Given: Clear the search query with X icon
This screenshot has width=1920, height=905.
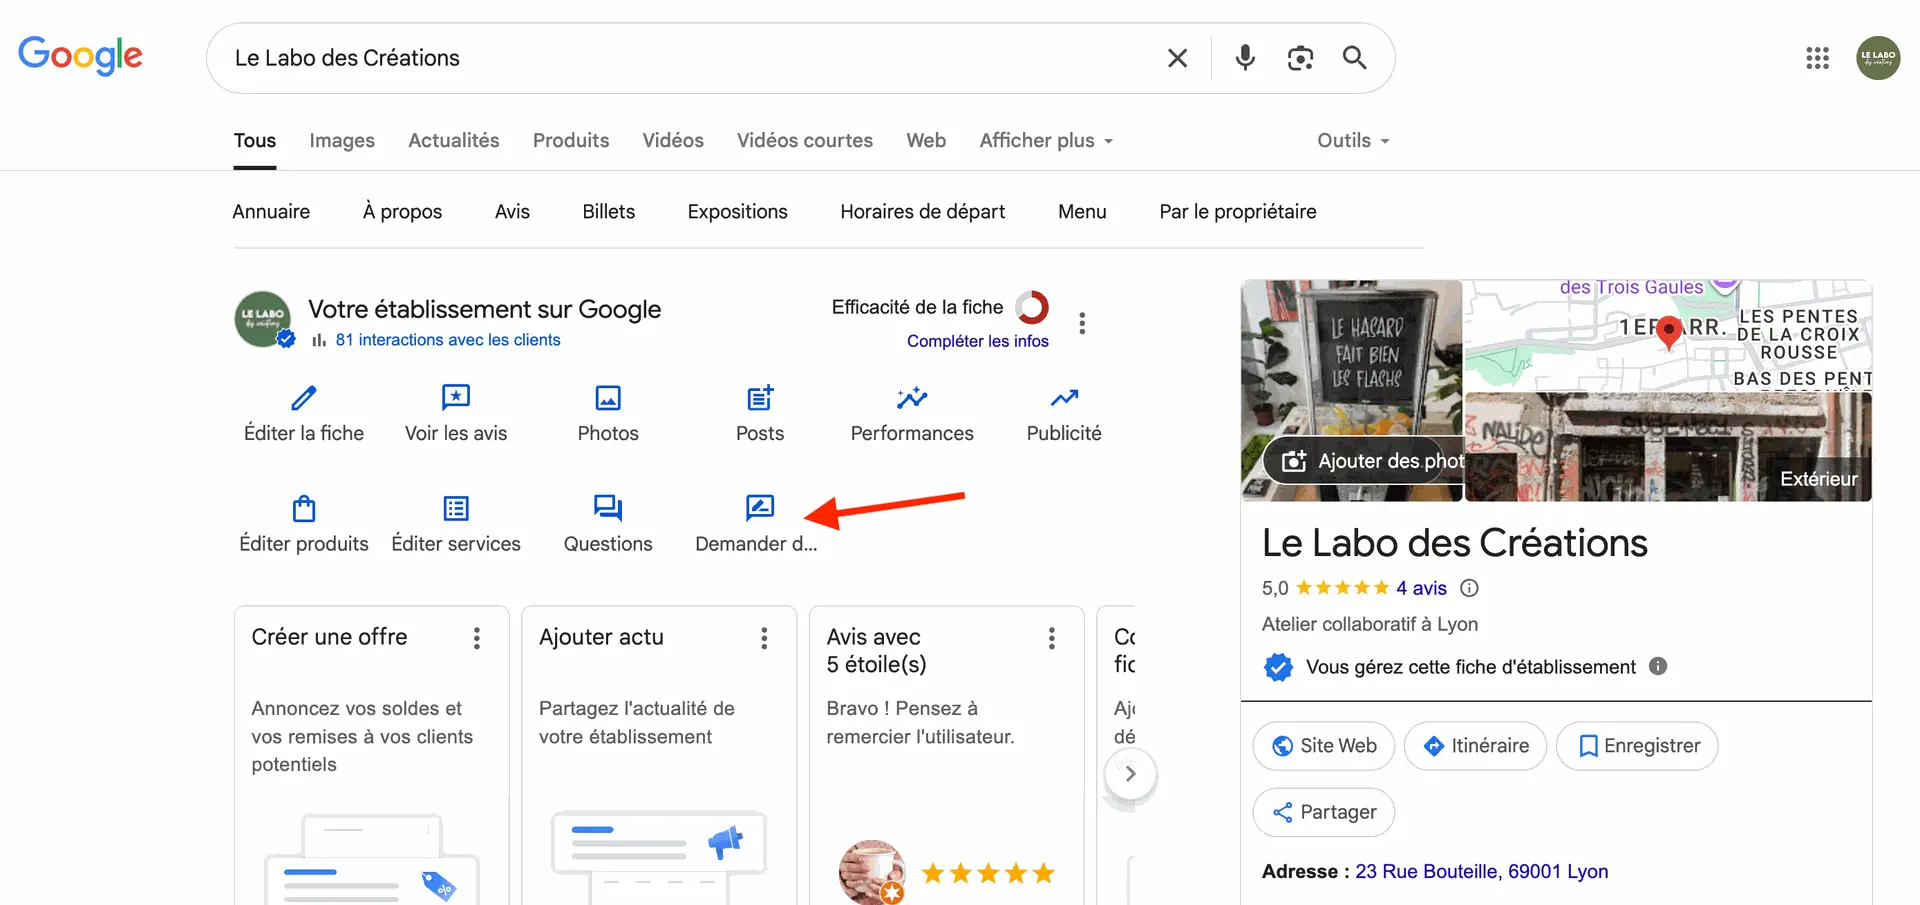Looking at the screenshot, I should 1177,58.
